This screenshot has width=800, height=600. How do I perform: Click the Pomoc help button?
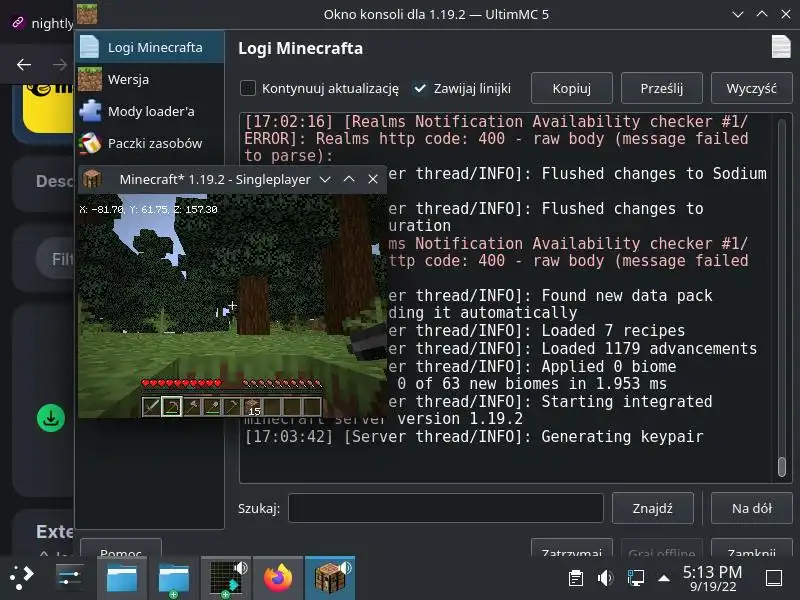pyautogui.click(x=121, y=548)
